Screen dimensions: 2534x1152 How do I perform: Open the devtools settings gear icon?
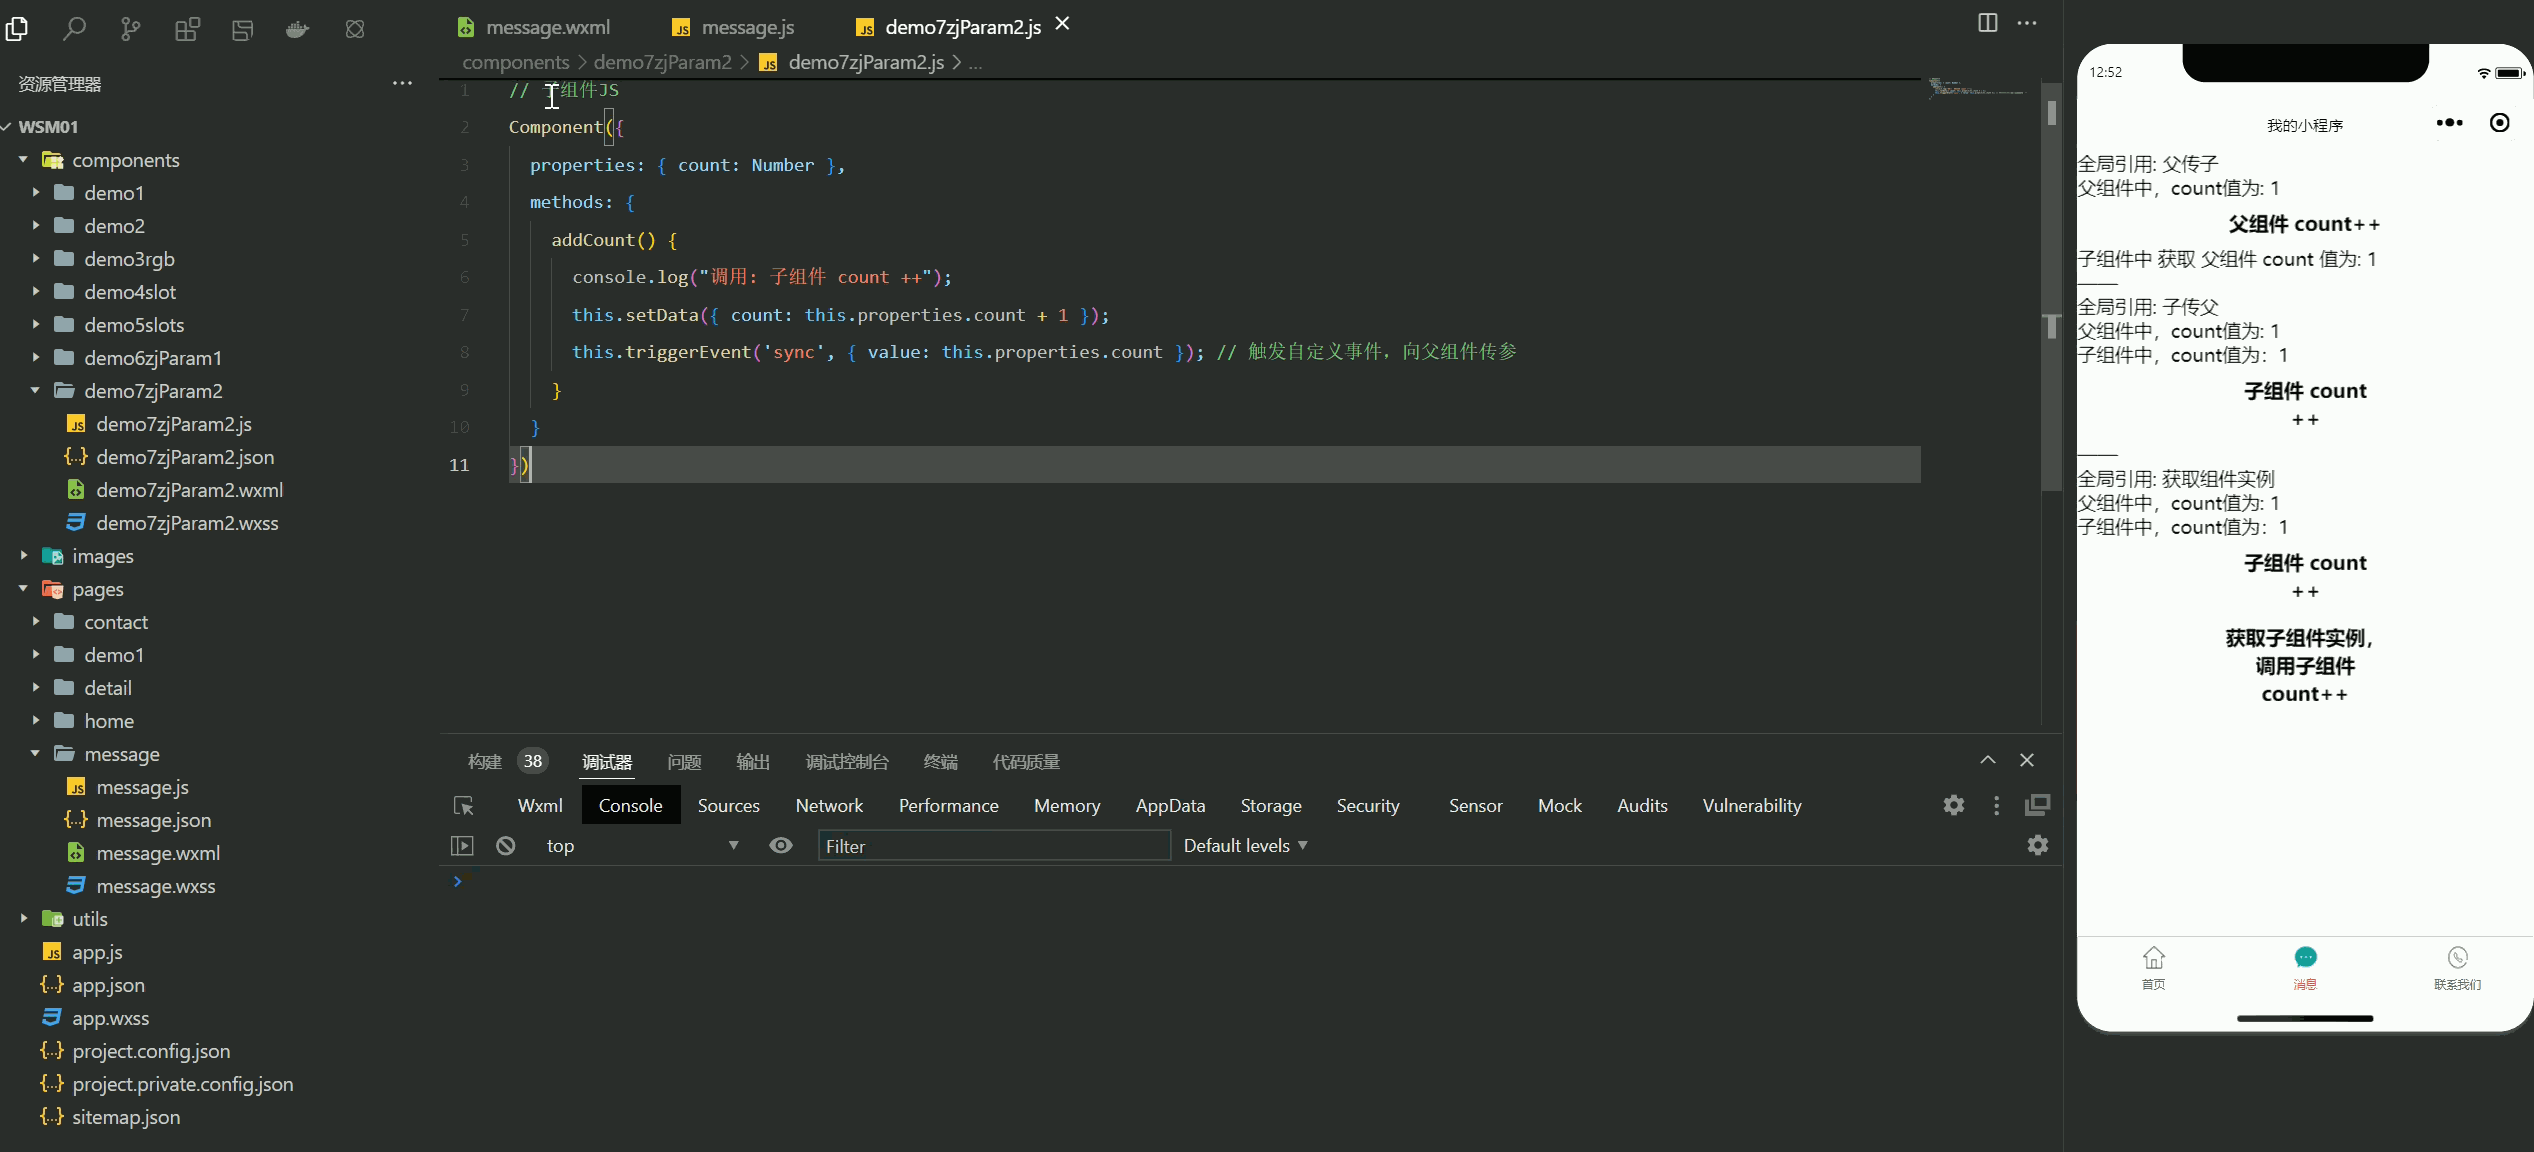pyautogui.click(x=1953, y=806)
